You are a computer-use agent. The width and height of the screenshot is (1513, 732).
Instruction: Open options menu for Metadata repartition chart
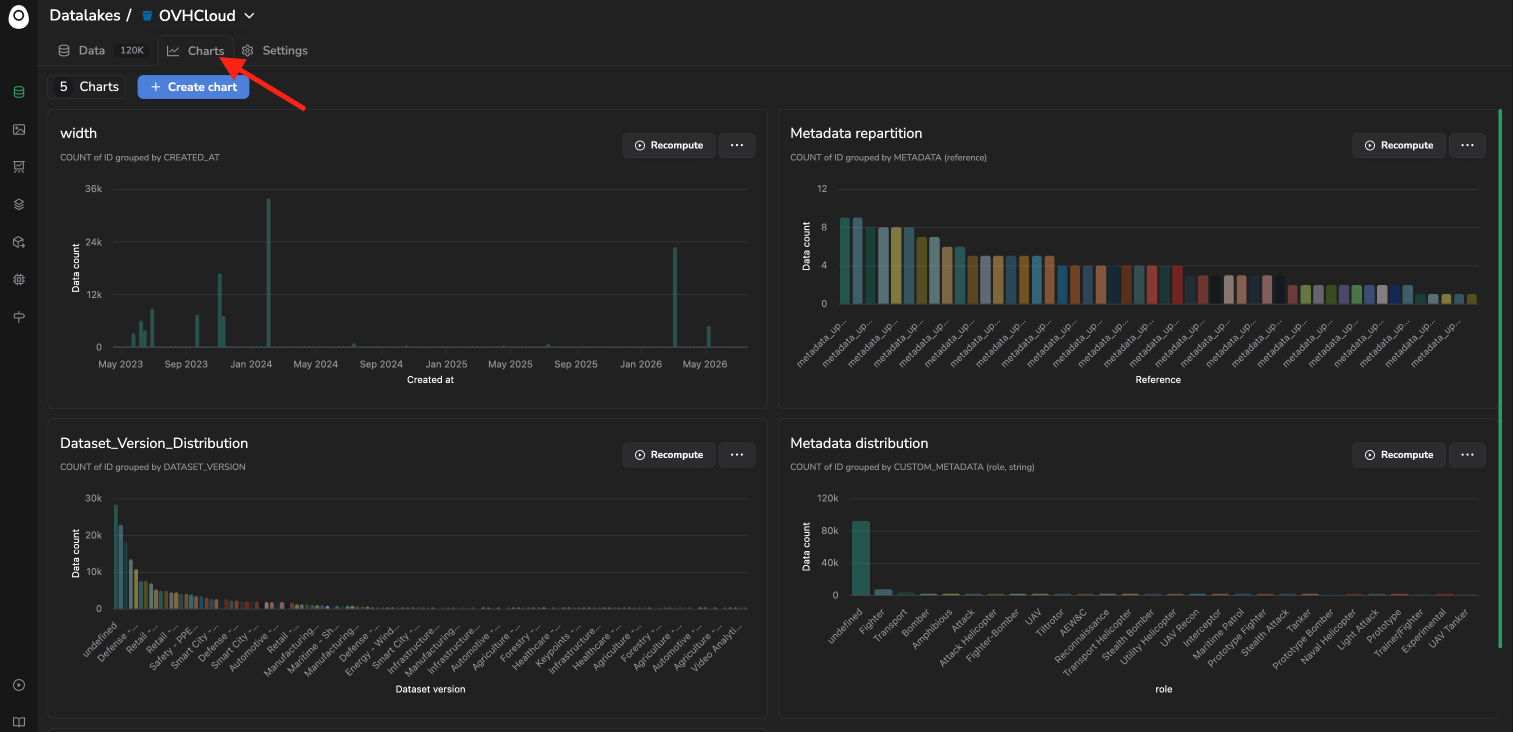1467,145
